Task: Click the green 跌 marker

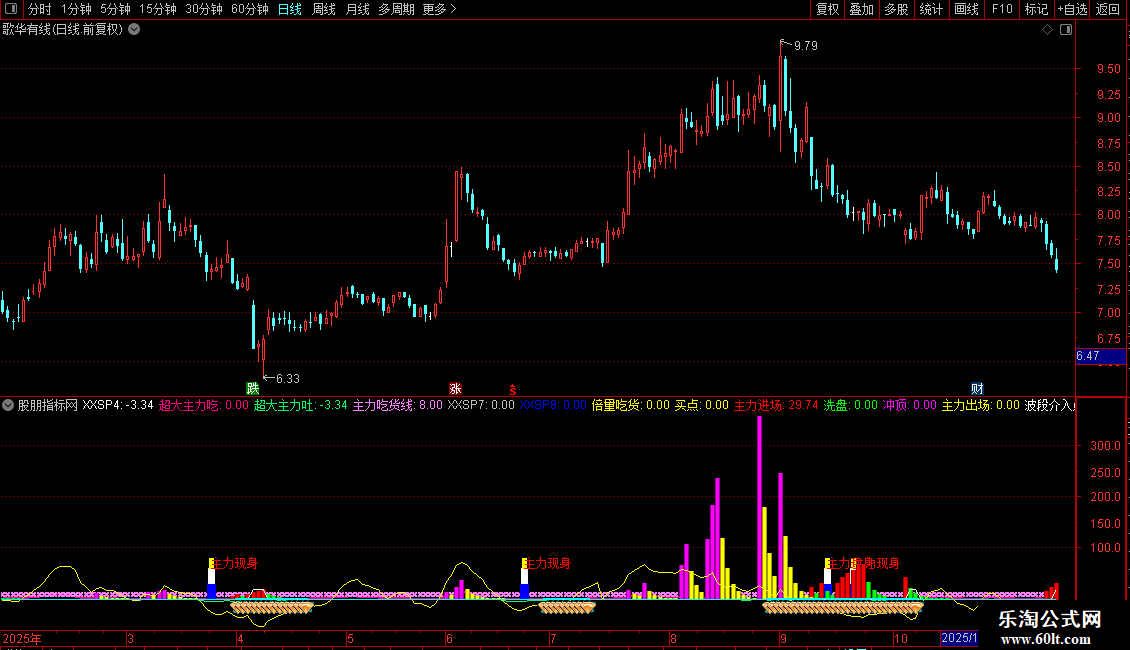Action: tap(252, 388)
